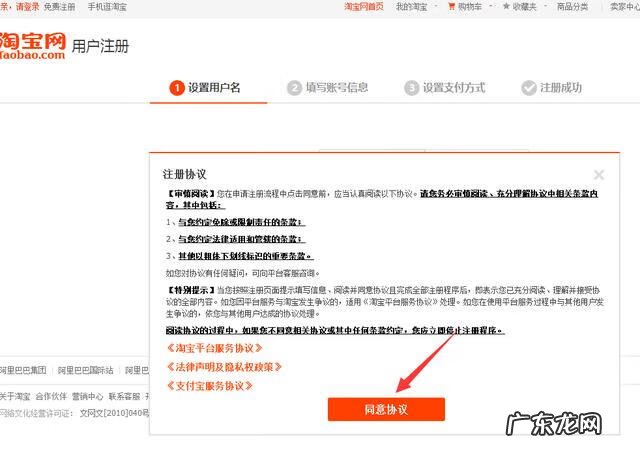This screenshot has width=640, height=453.
Task: Open the 收藏夹 favorites menu
Action: (524, 7)
